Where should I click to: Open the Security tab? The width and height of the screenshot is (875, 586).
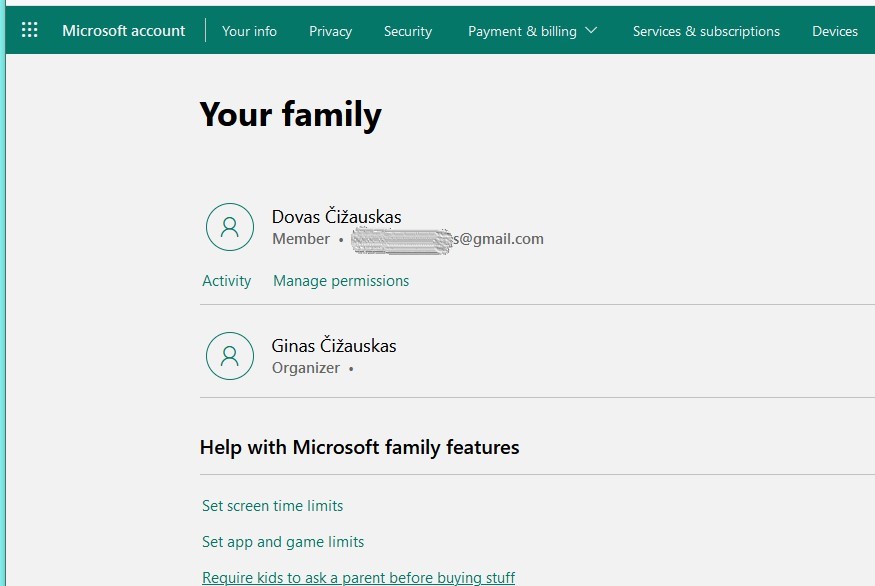[x=408, y=31]
